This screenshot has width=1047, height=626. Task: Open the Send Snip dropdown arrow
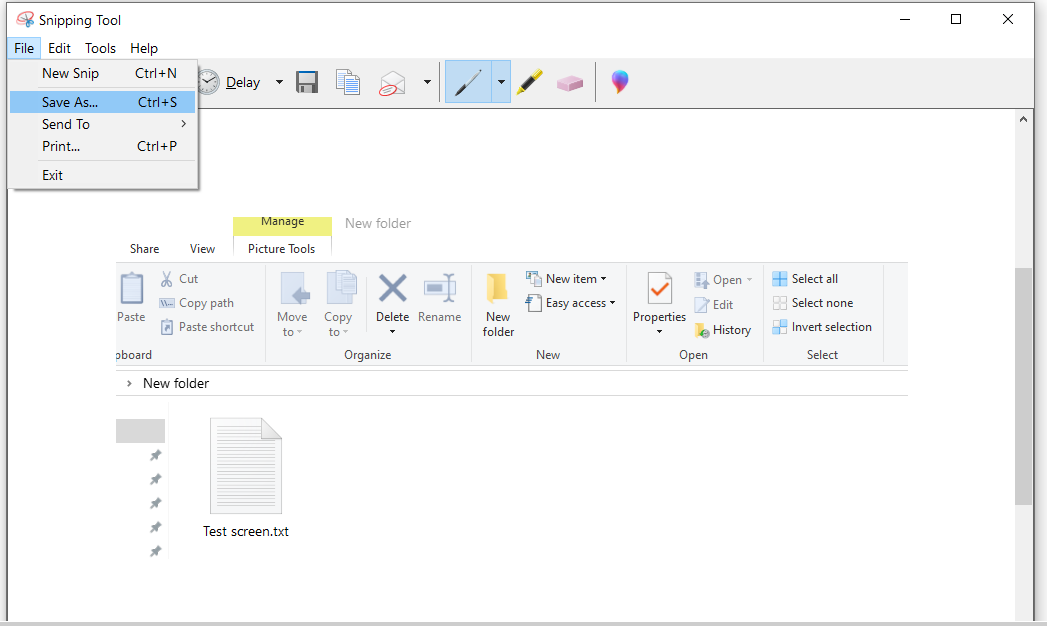tap(427, 83)
